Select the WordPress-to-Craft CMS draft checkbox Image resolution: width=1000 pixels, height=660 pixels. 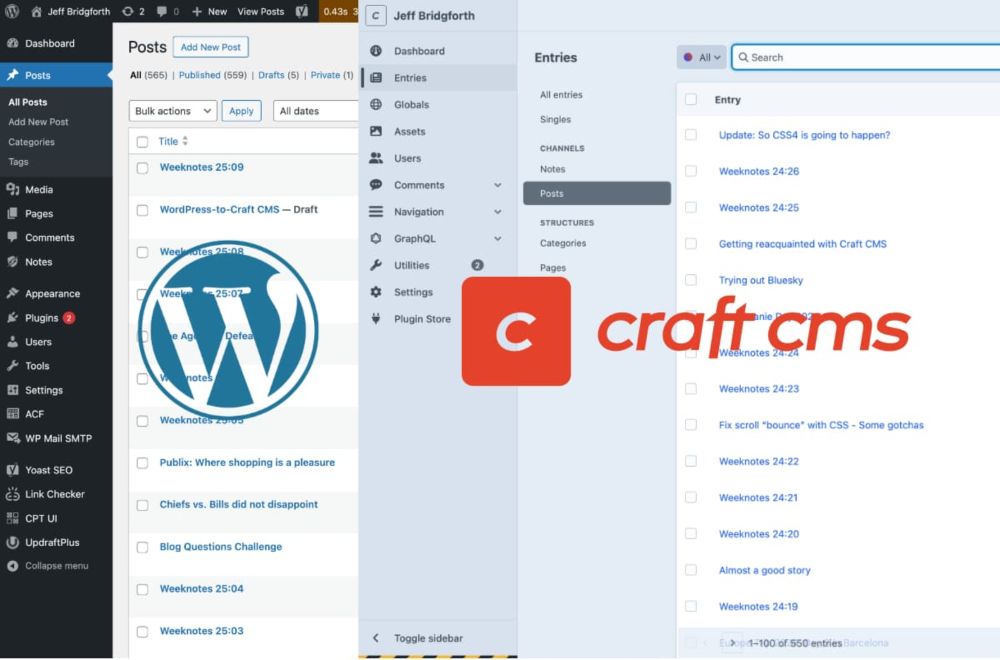click(142, 210)
